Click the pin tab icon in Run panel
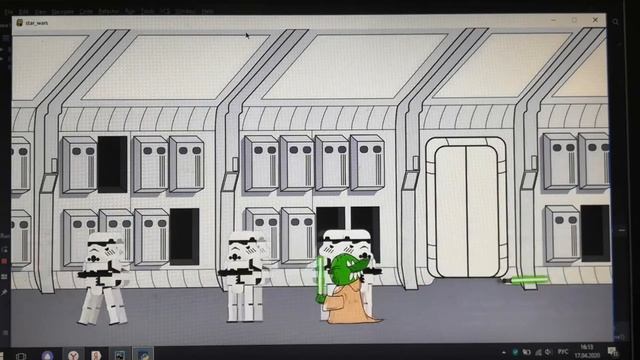This screenshot has height=360, width=640. [4, 292]
